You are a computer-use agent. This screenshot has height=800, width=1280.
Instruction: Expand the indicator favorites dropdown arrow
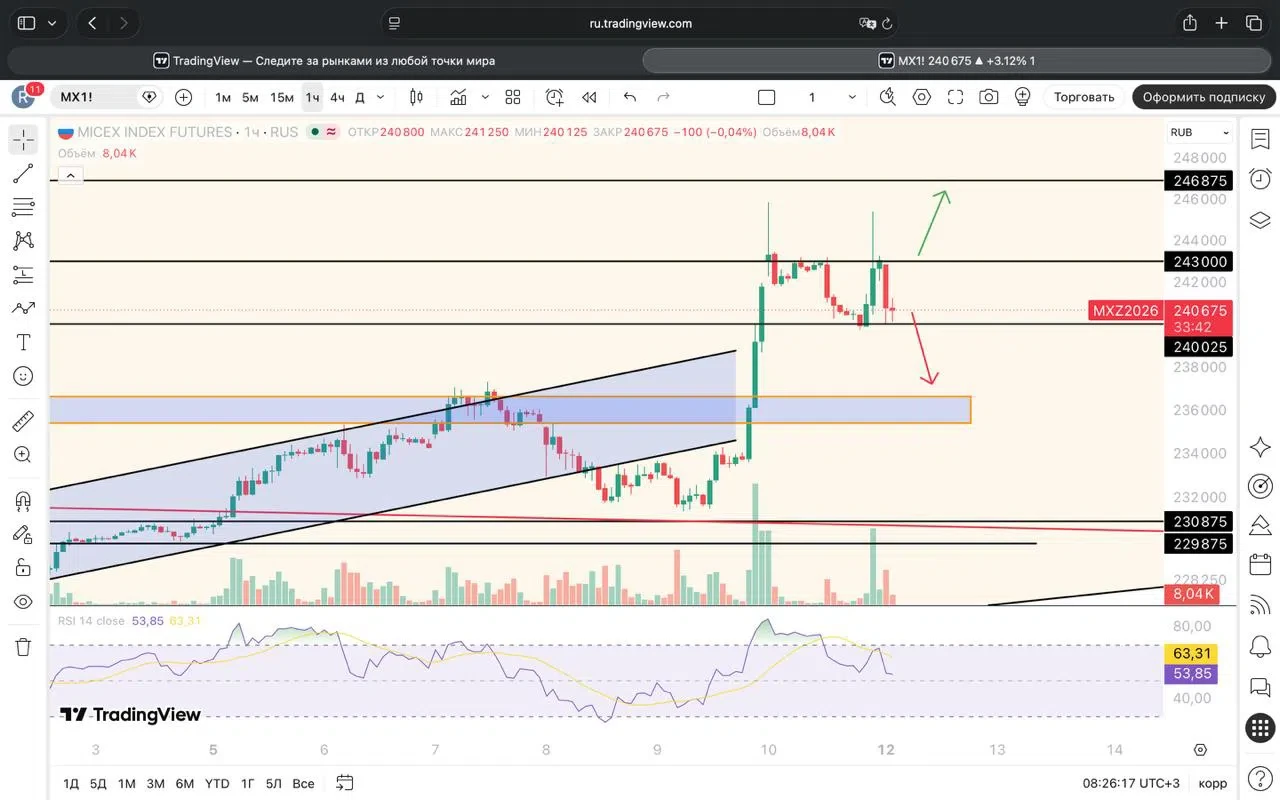[485, 97]
